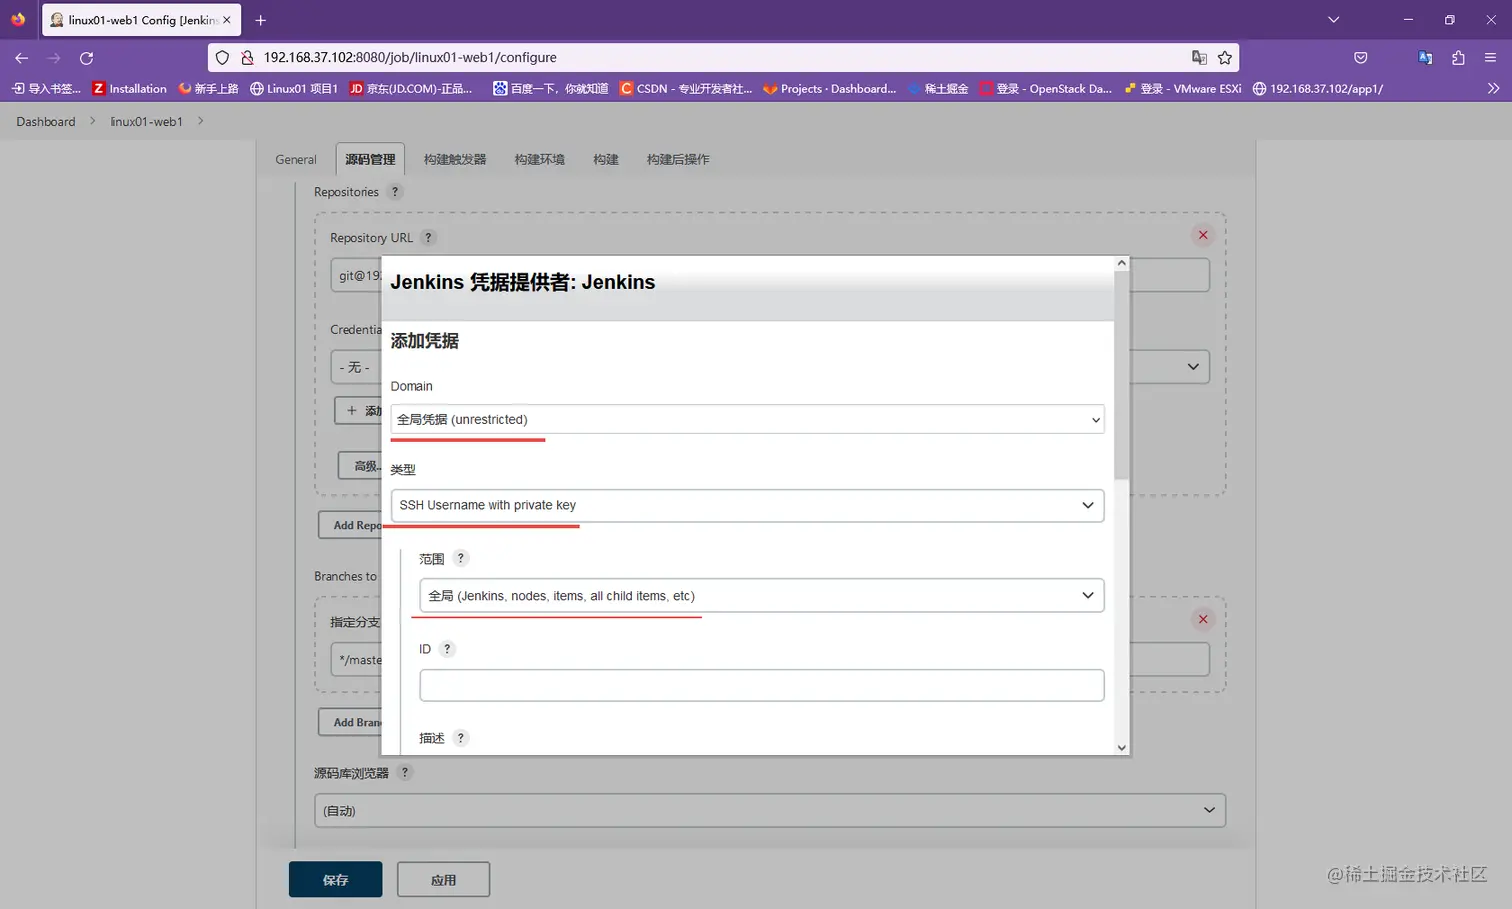Open the tracking protection shield icon
The height and width of the screenshot is (909, 1512).
(x=222, y=58)
